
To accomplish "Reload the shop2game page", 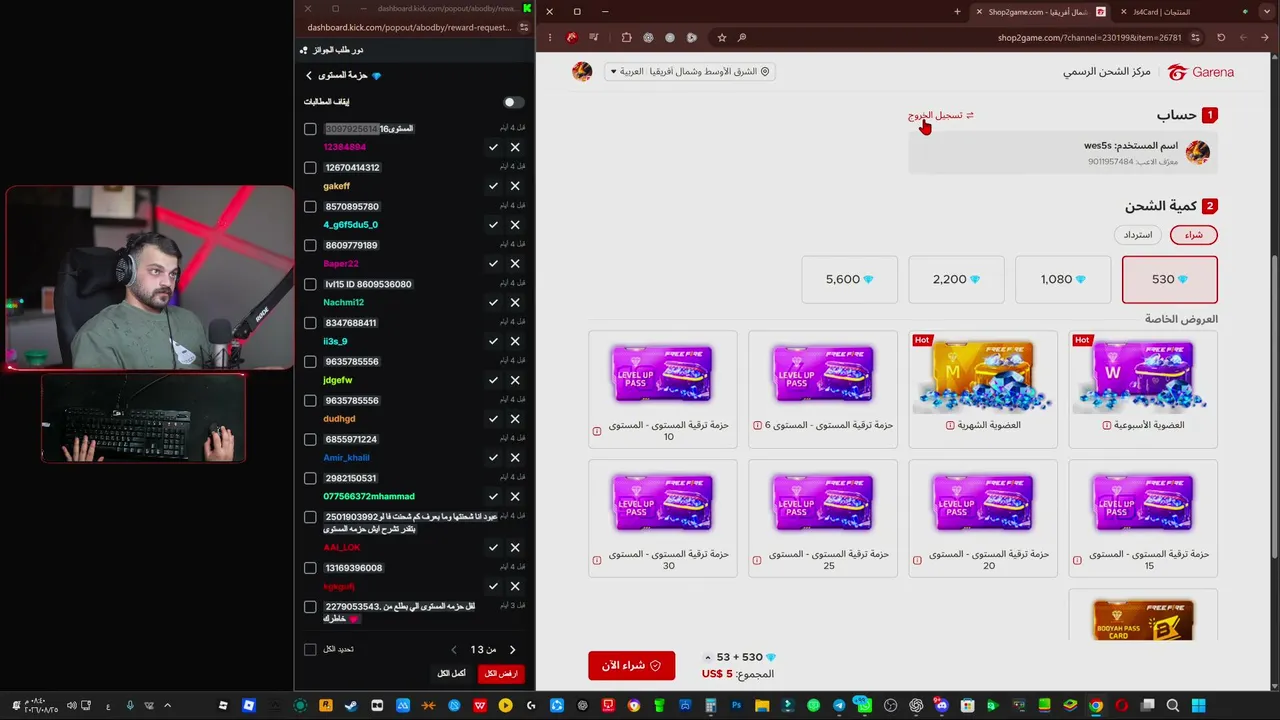I will pyautogui.click(x=1221, y=38).
